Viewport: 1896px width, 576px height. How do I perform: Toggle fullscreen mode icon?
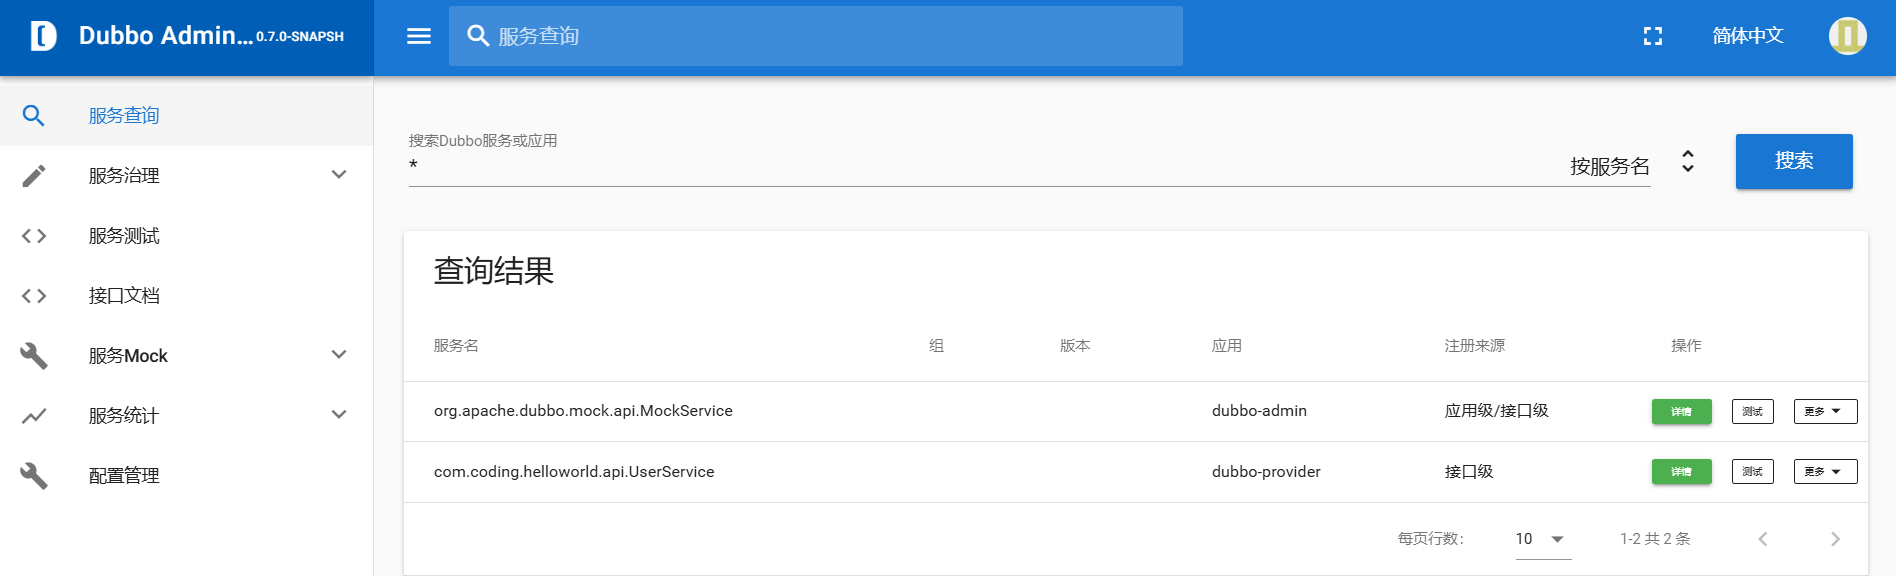point(1652,36)
